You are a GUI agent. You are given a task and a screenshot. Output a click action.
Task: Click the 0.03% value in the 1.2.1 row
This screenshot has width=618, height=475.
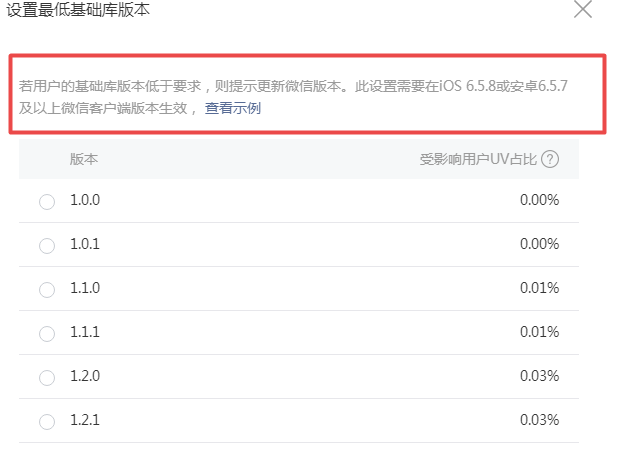click(x=540, y=420)
